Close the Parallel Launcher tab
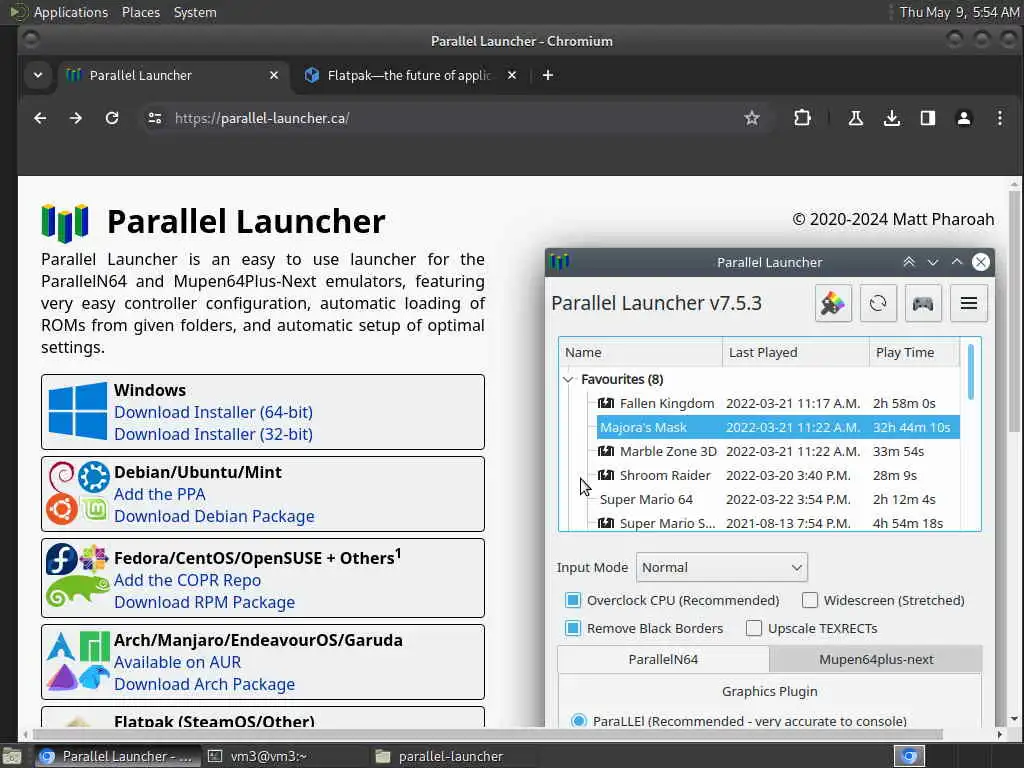This screenshot has height=768, width=1024. point(274,75)
